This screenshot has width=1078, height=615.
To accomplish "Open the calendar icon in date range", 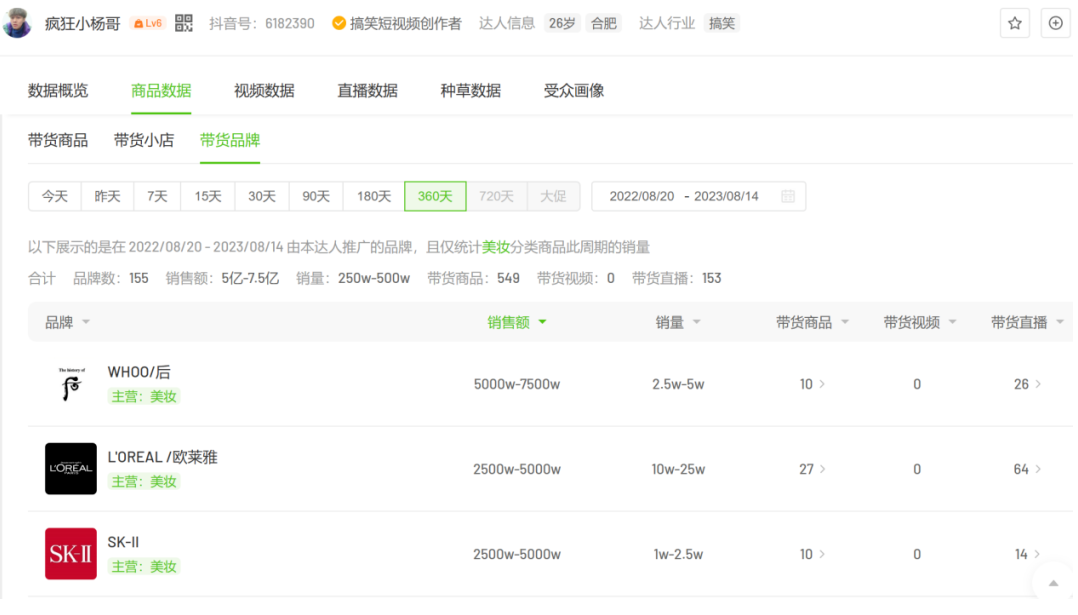I will point(788,197).
